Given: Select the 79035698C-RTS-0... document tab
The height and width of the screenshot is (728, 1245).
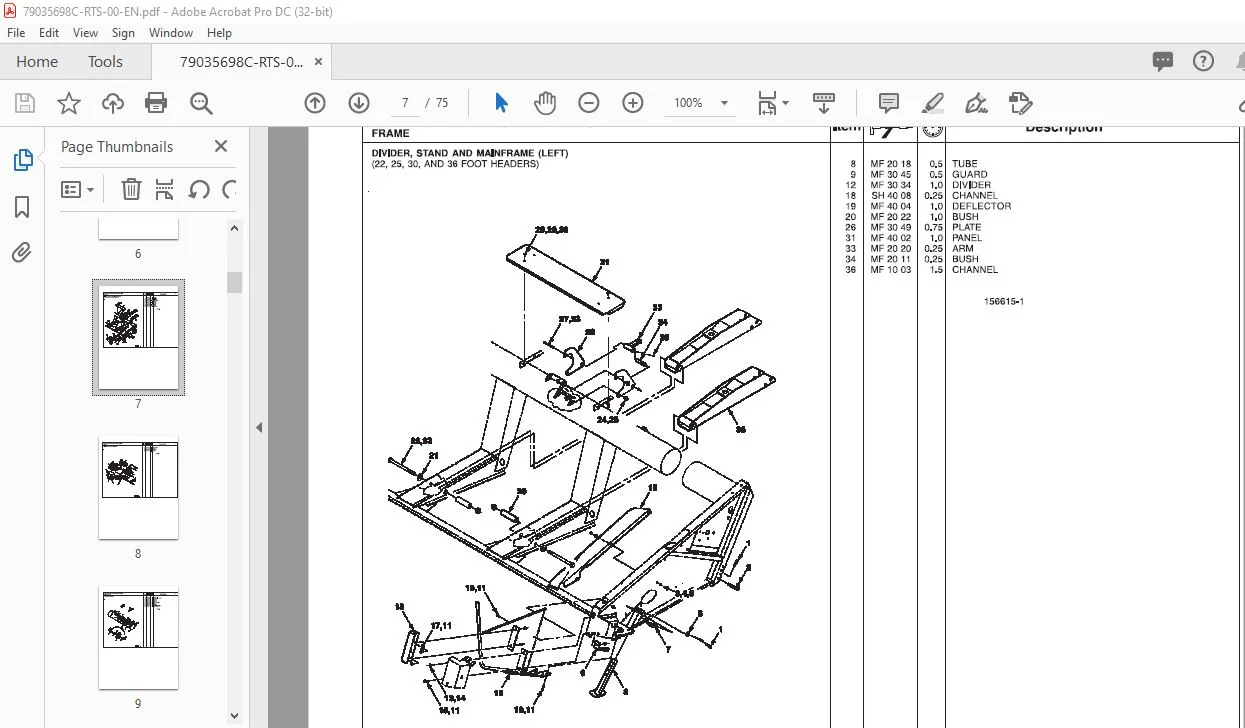Looking at the screenshot, I should point(241,61).
